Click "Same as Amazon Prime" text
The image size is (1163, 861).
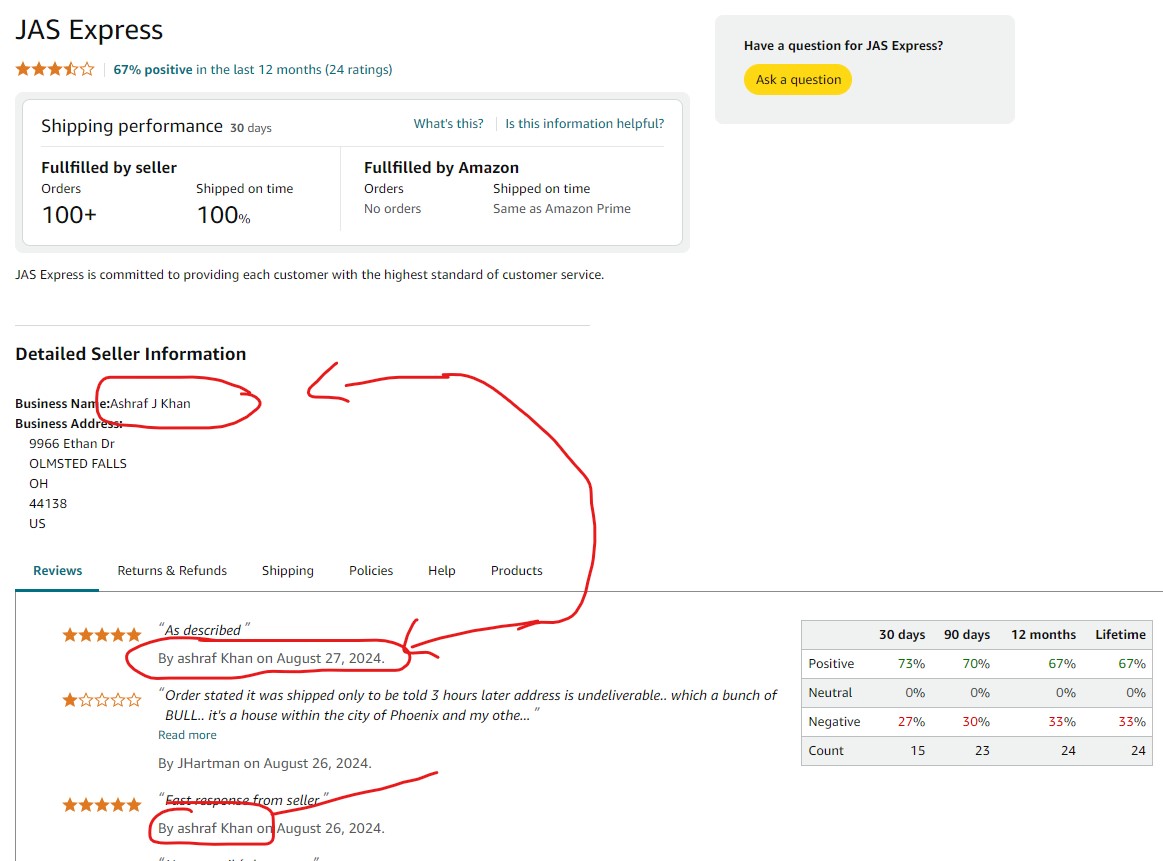tap(561, 209)
